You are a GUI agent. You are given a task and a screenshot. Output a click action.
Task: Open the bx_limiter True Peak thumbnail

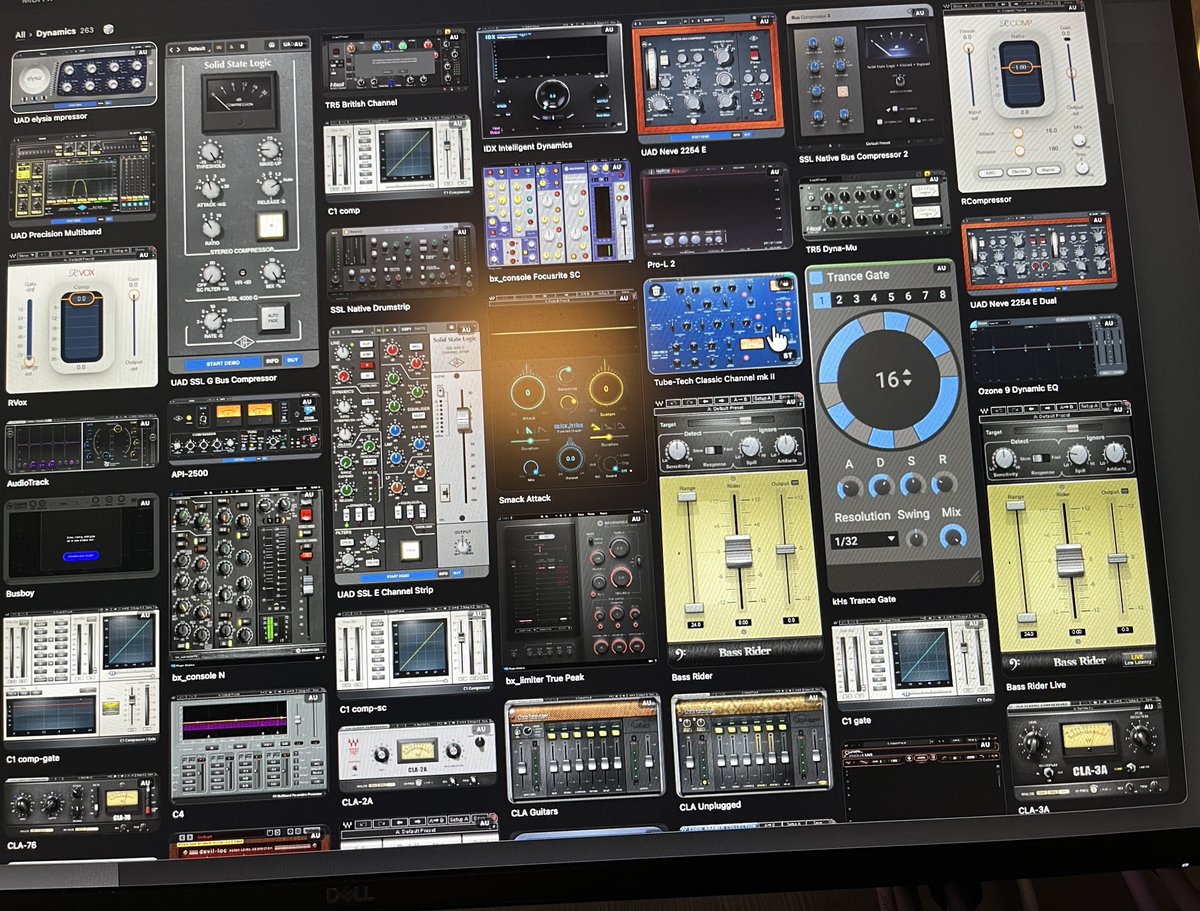(x=577, y=590)
